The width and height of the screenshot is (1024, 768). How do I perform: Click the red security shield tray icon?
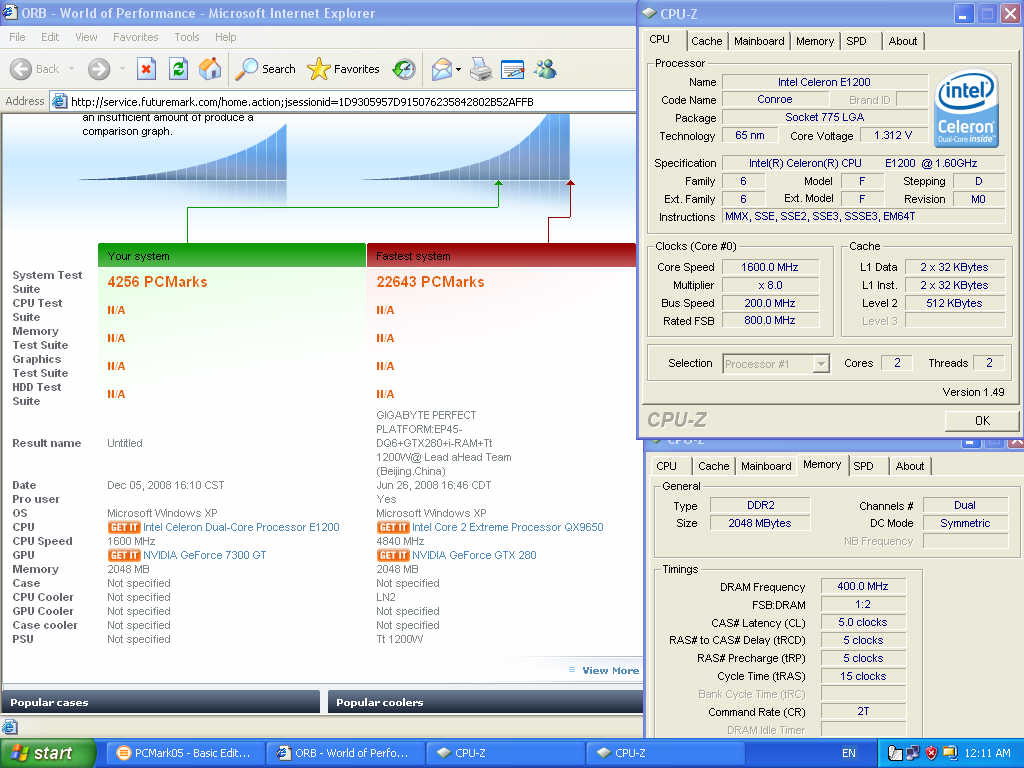[x=931, y=753]
